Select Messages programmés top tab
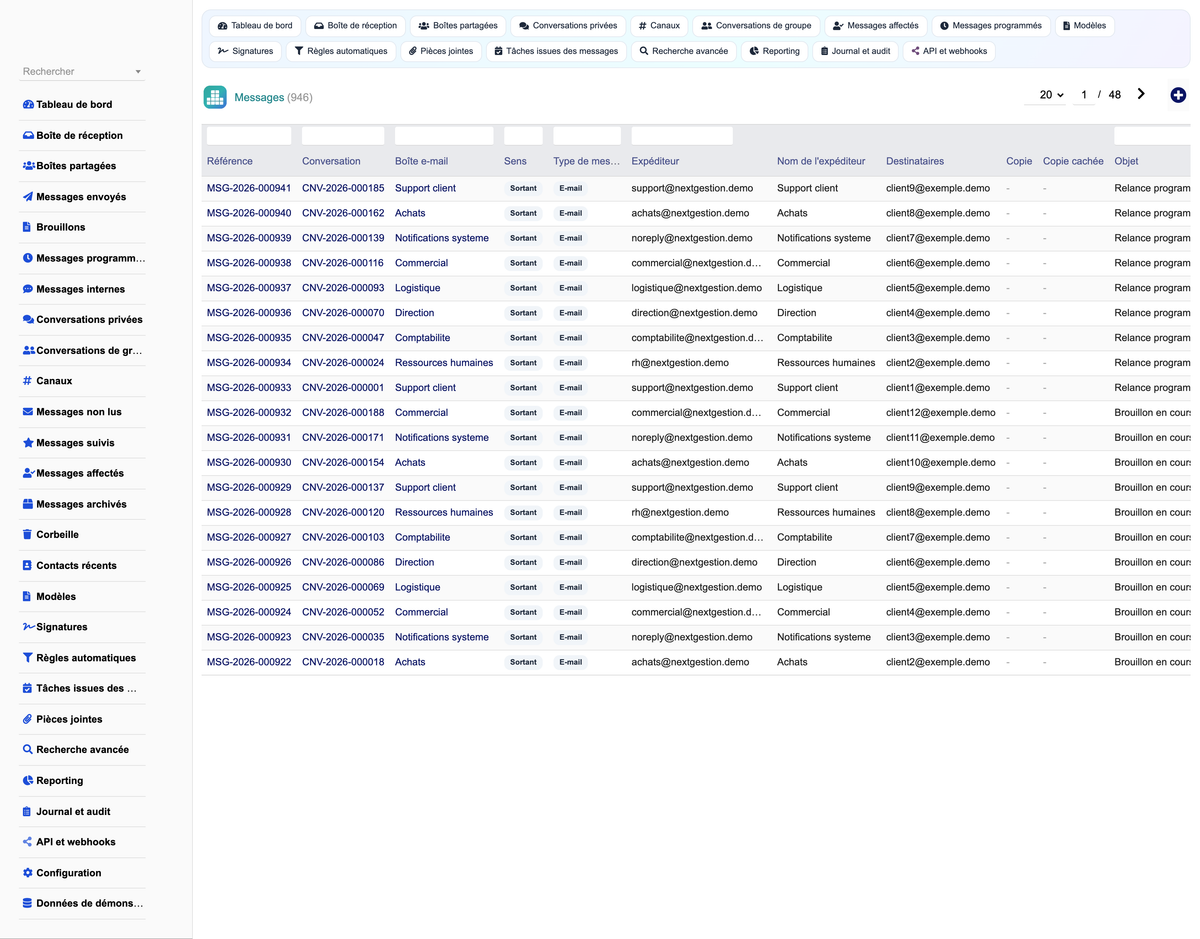Screen dimensions: 1200x939 [991, 26]
